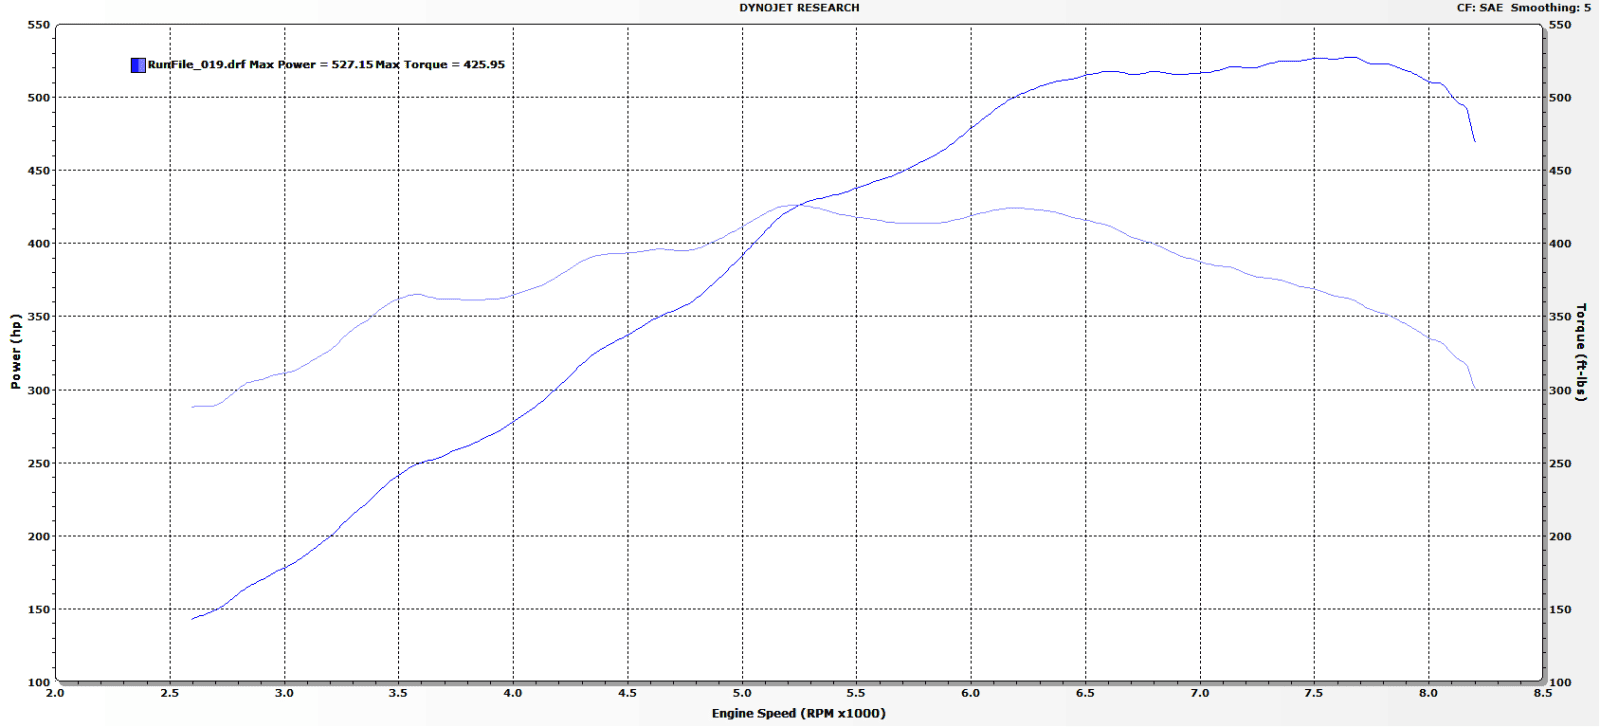Image resolution: width=1600 pixels, height=727 pixels.
Task: Click the 300 tick on right torque axis
Action: [x=1560, y=390]
